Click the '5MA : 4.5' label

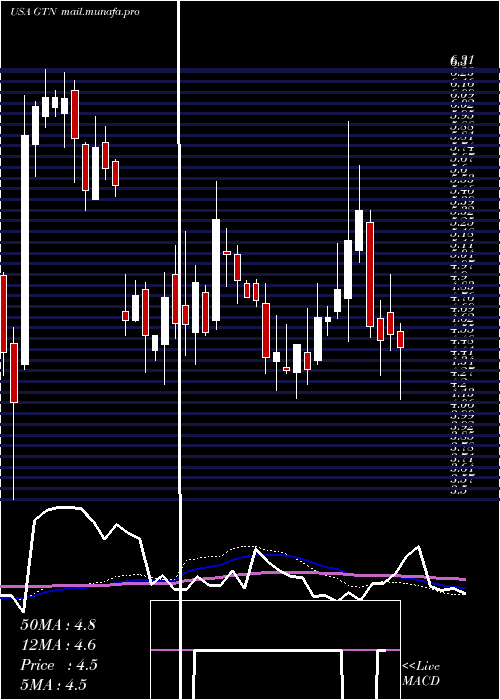(x=54, y=685)
